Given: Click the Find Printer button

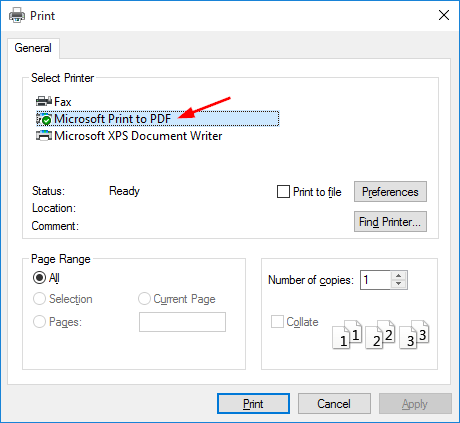Looking at the screenshot, I should click(390, 221).
